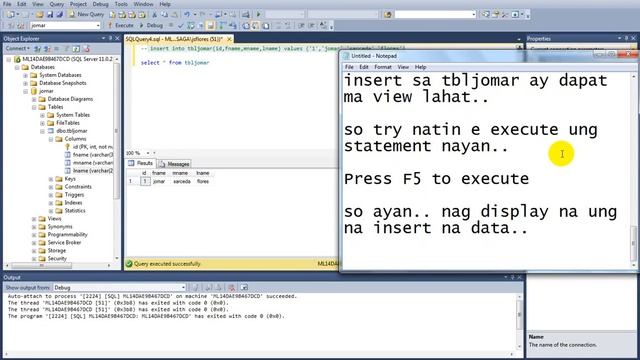Click the Find in Files toolbar icon
The width and height of the screenshot is (640, 360).
click(x=387, y=14)
